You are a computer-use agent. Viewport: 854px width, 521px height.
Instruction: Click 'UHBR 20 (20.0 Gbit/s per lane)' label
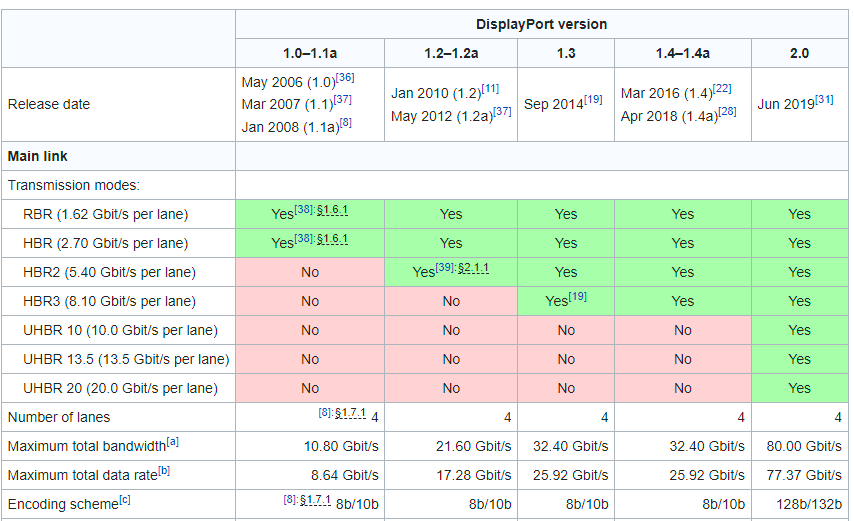point(120,388)
